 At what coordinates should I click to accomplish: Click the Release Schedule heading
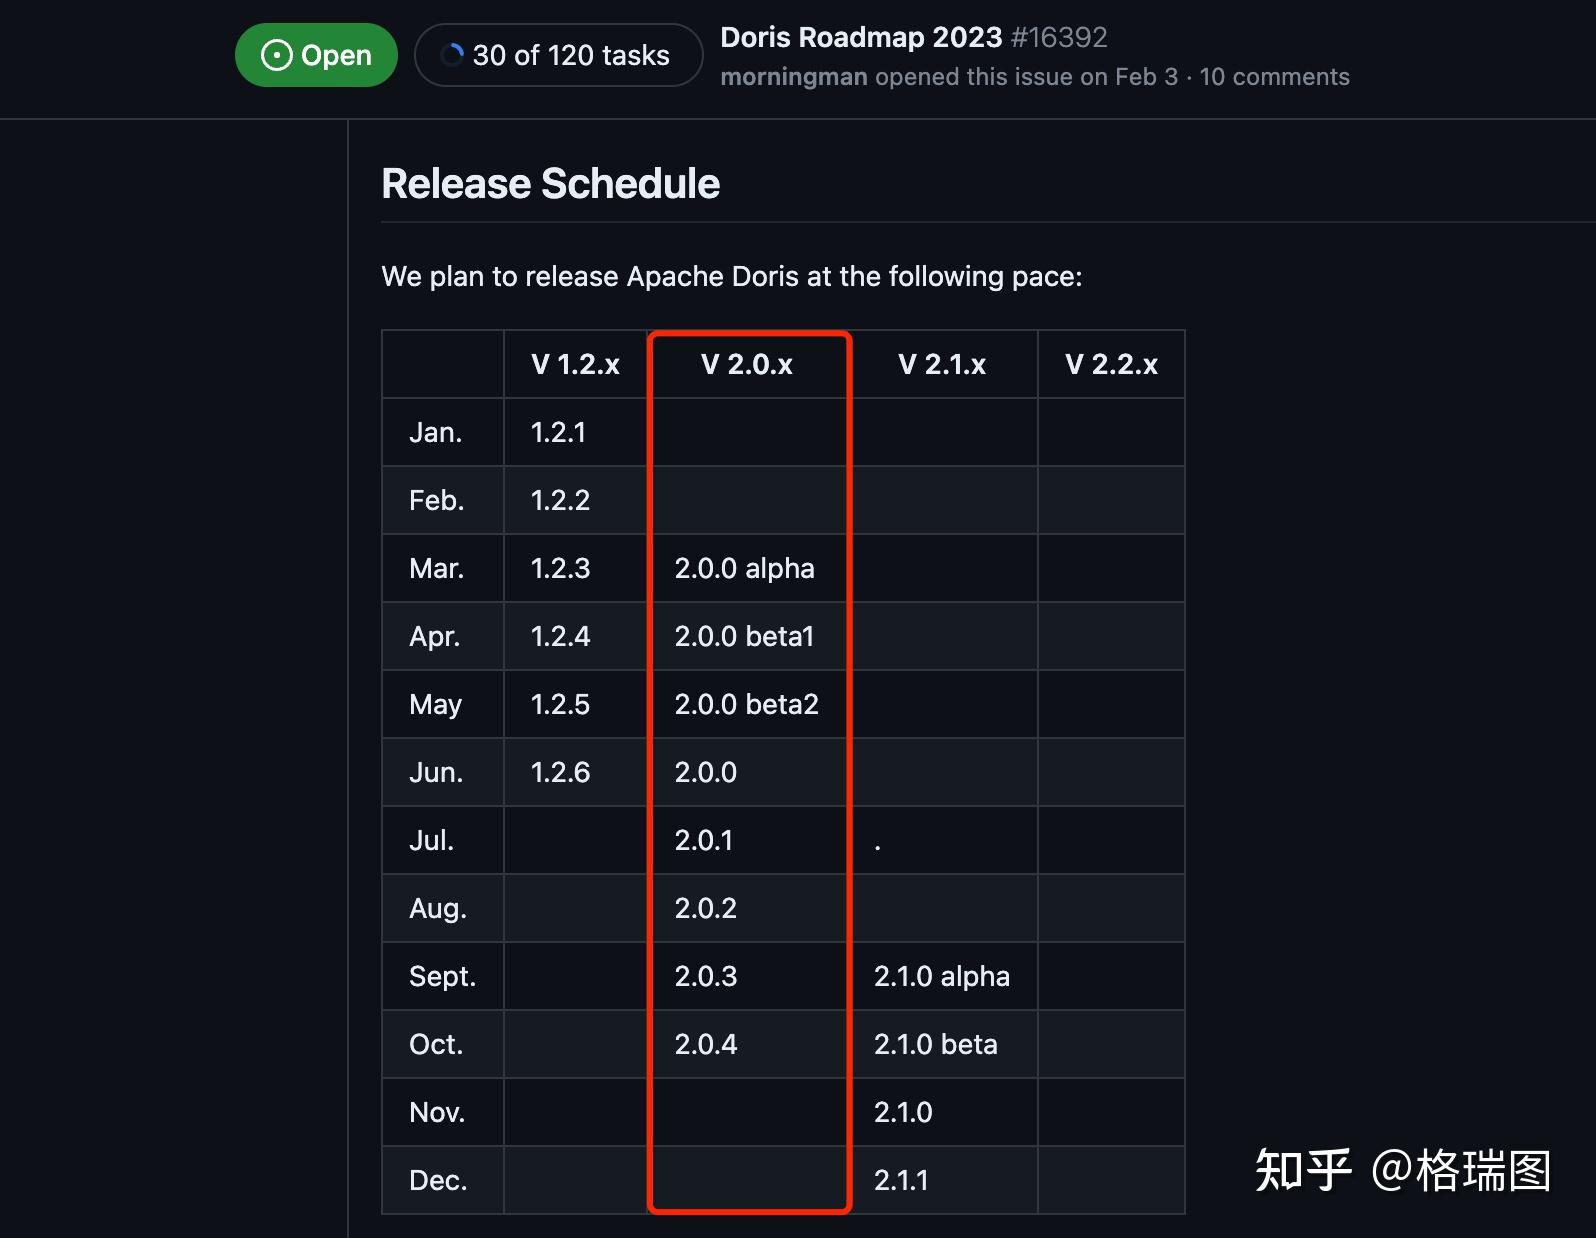tap(550, 184)
